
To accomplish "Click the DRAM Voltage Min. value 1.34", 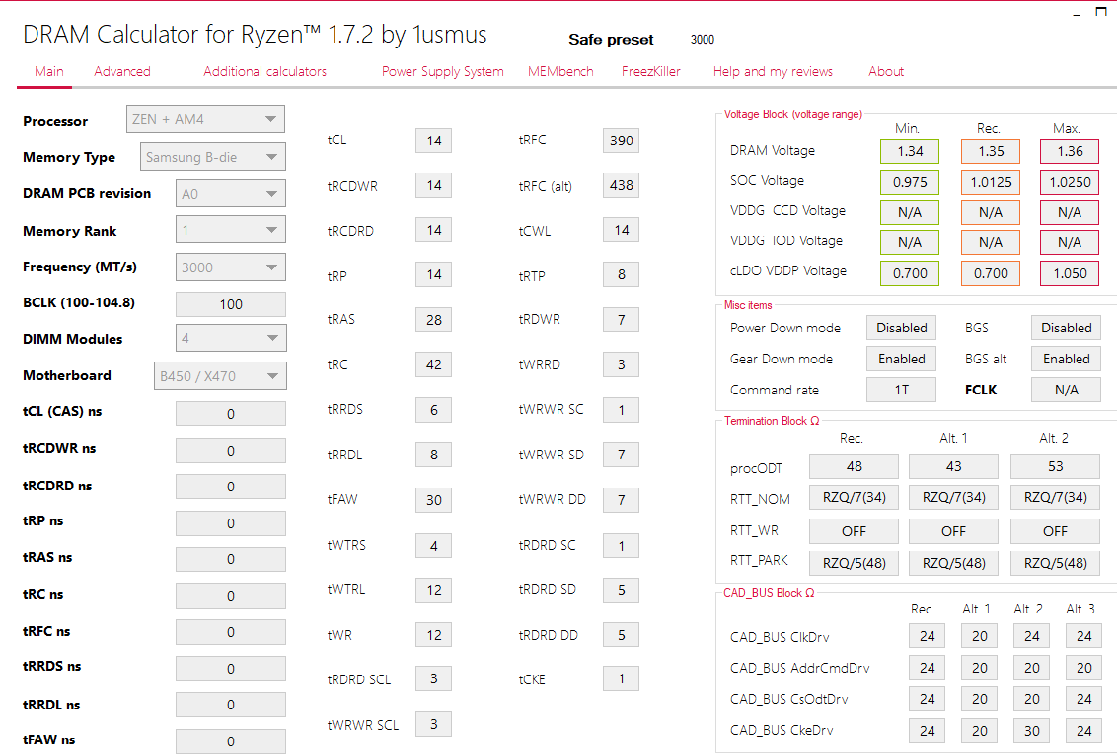I will 910,151.
